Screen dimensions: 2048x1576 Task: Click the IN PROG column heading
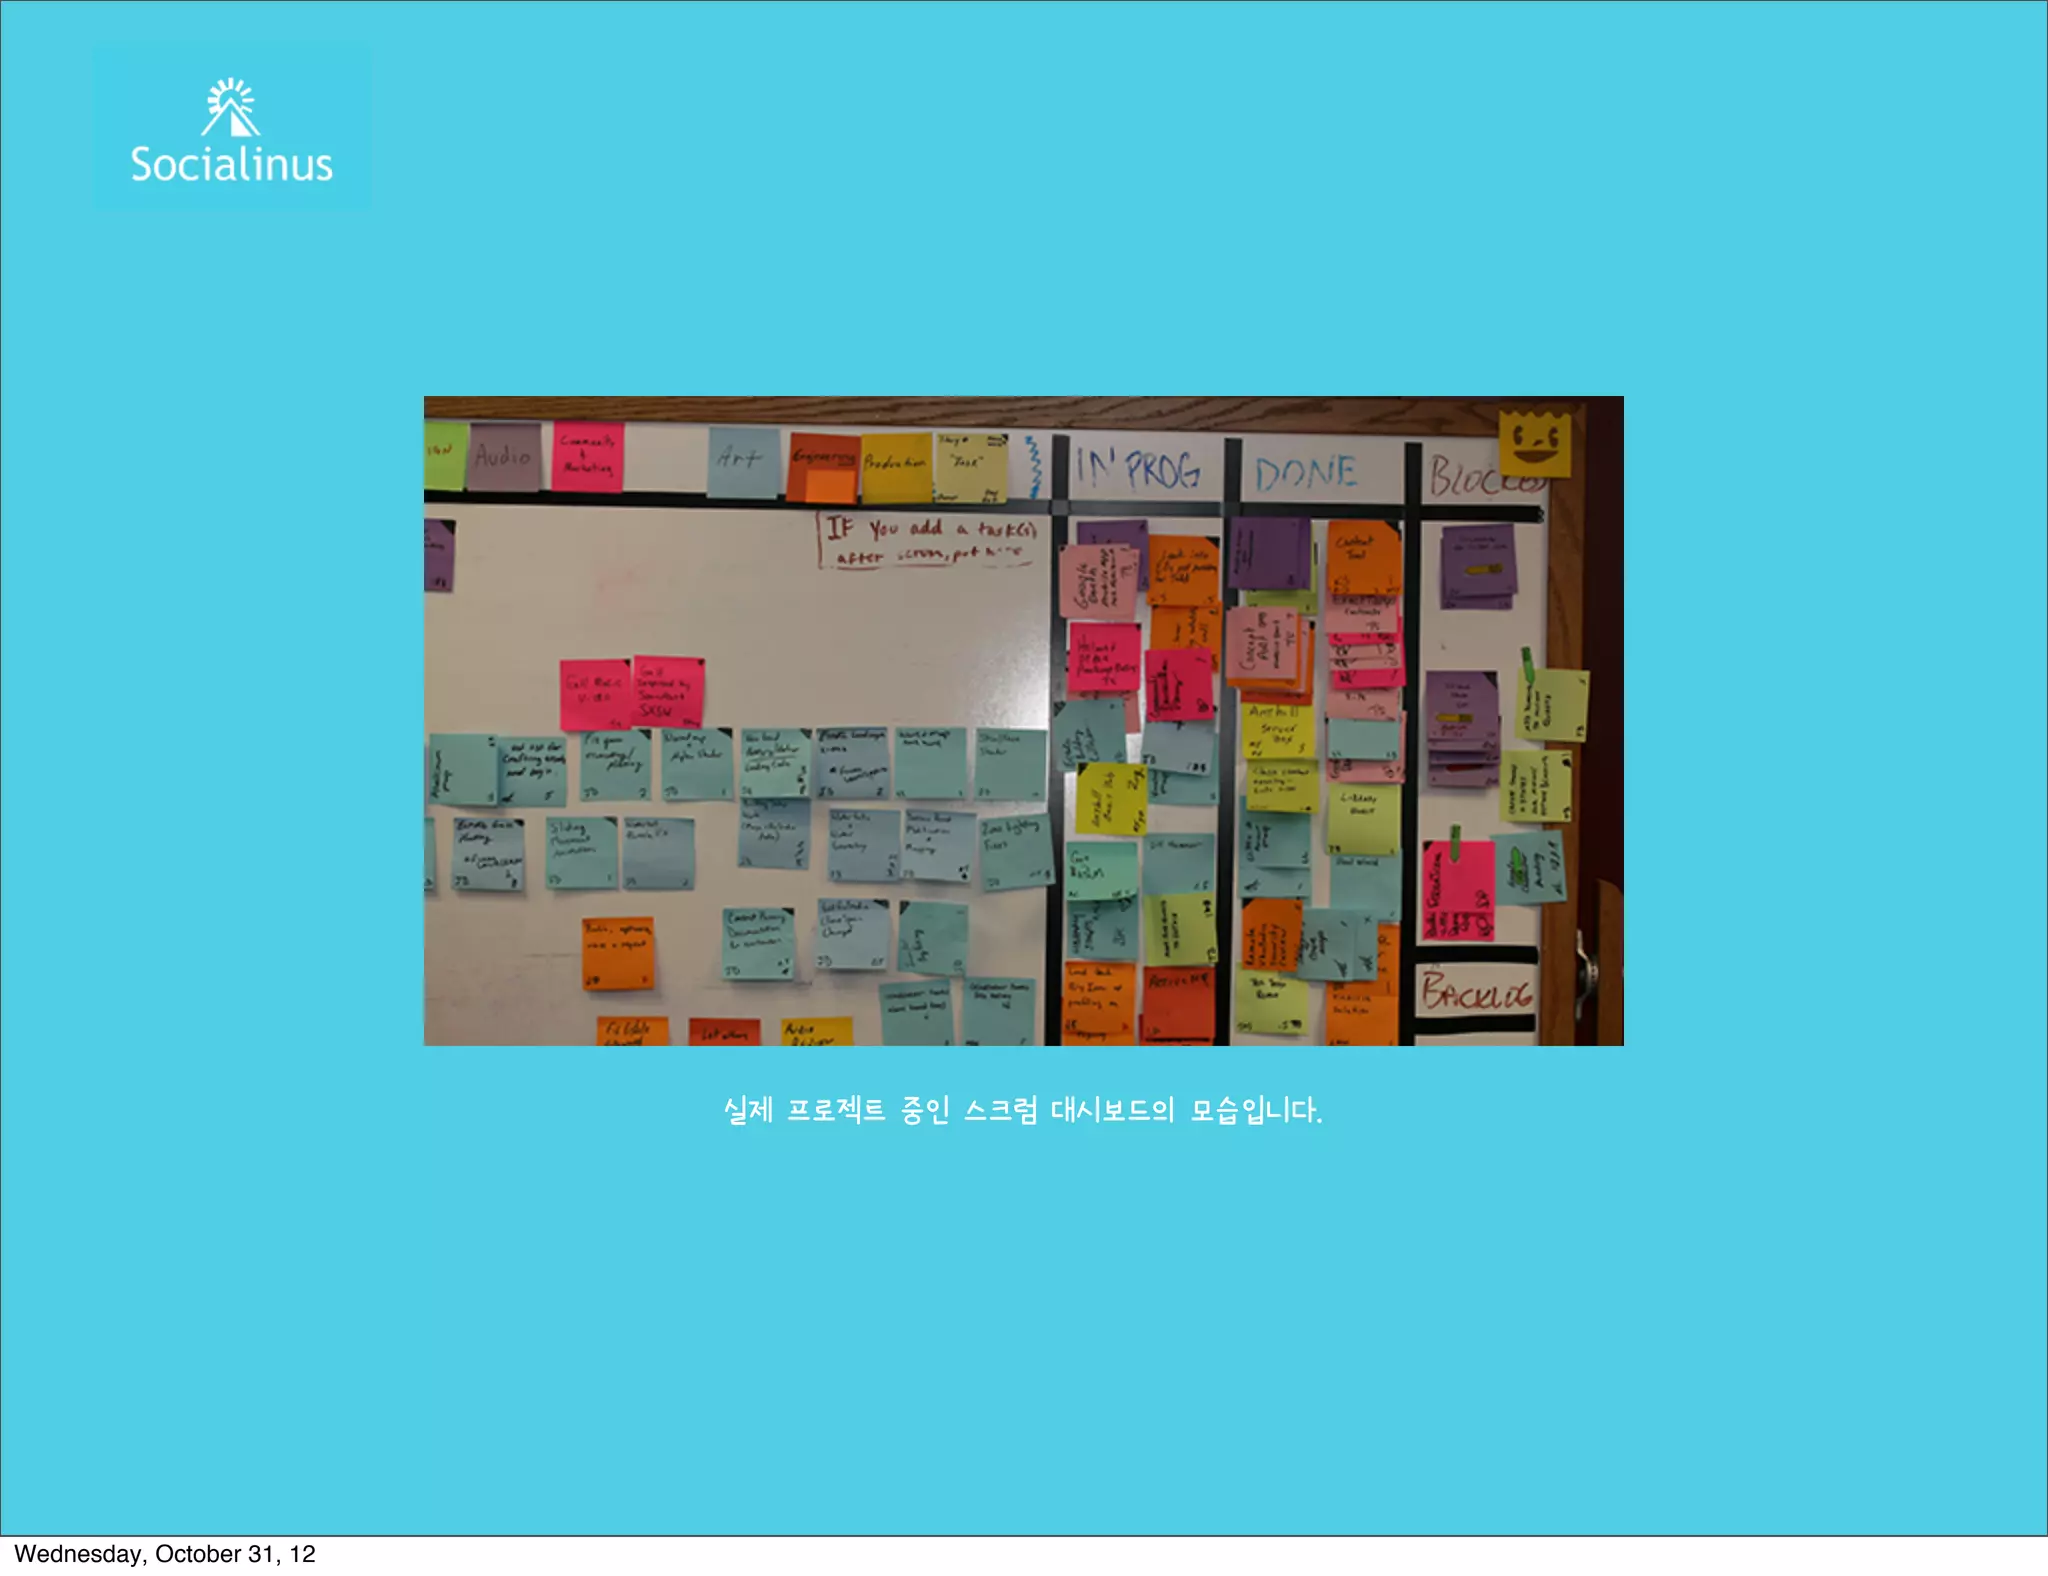coord(1138,469)
